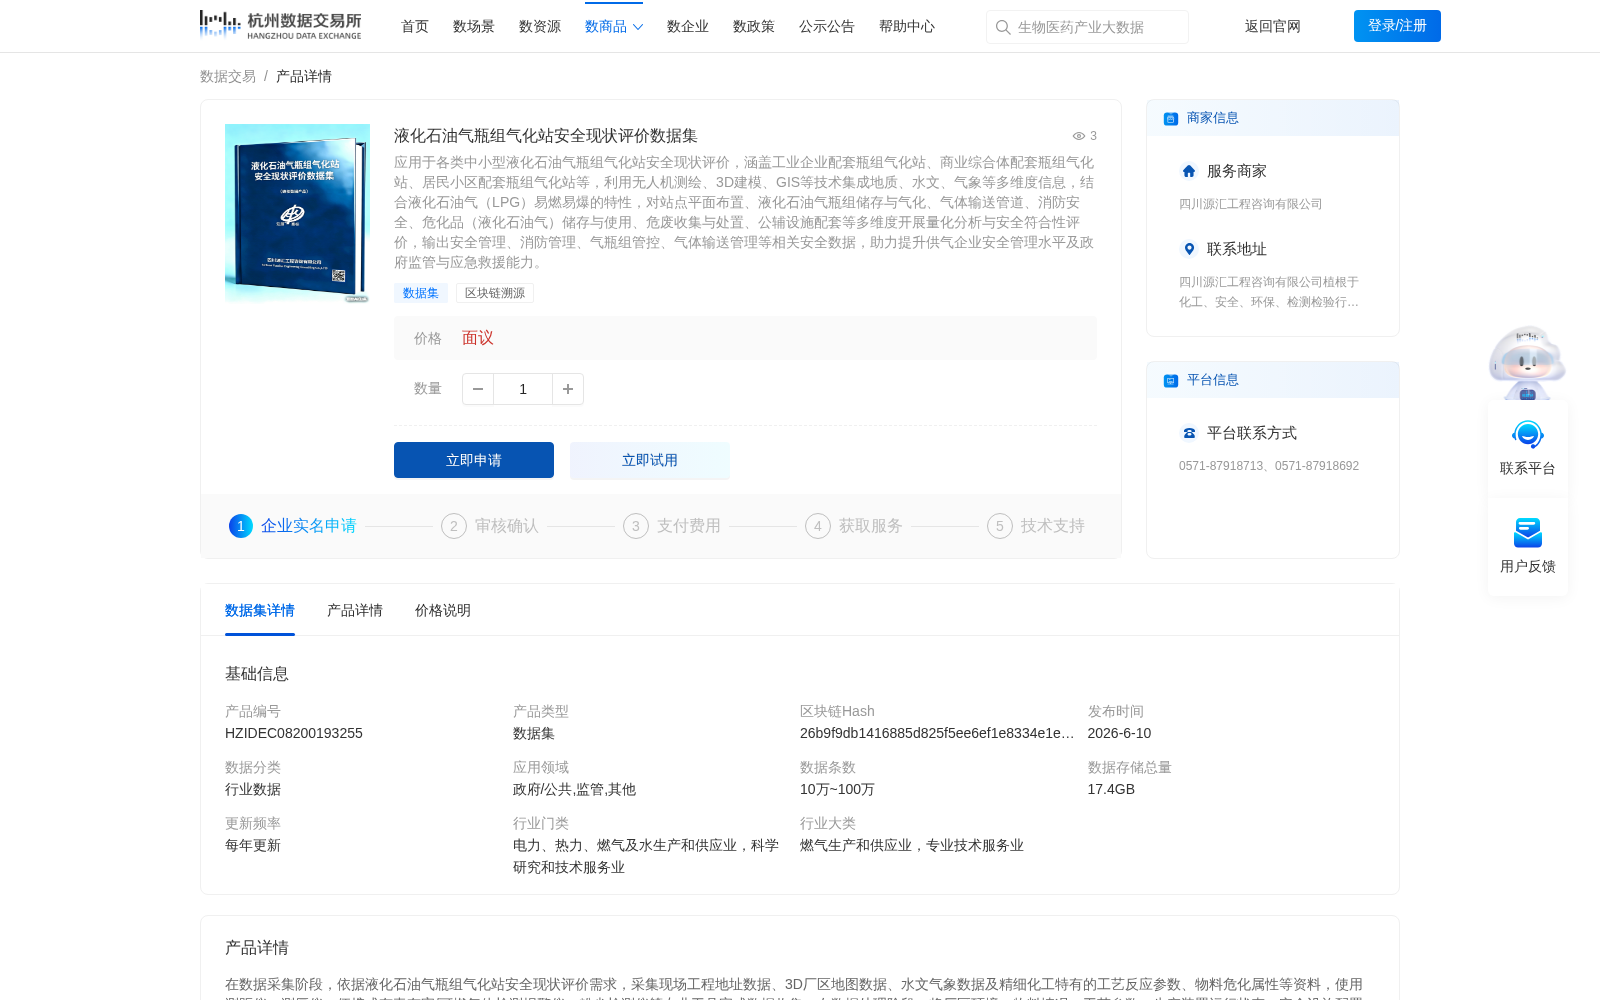Switch to the 产品详情 tab

click(355, 610)
